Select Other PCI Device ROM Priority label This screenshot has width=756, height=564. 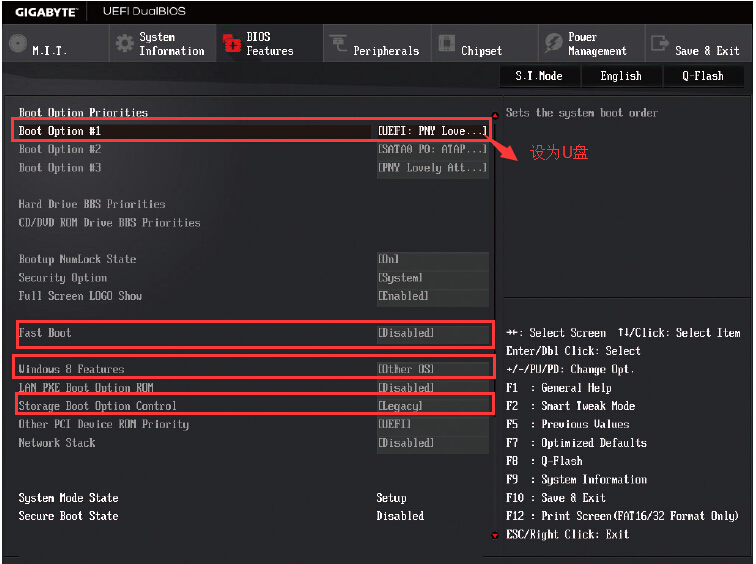[104, 424]
